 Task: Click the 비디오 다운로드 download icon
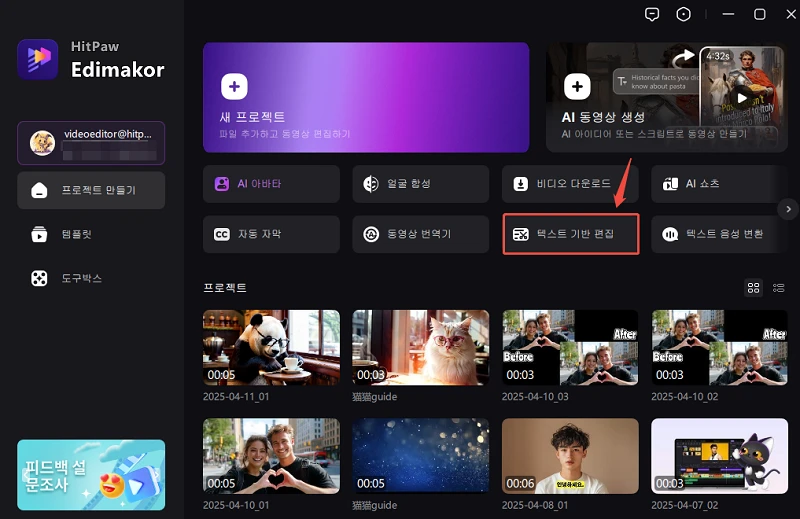point(520,184)
